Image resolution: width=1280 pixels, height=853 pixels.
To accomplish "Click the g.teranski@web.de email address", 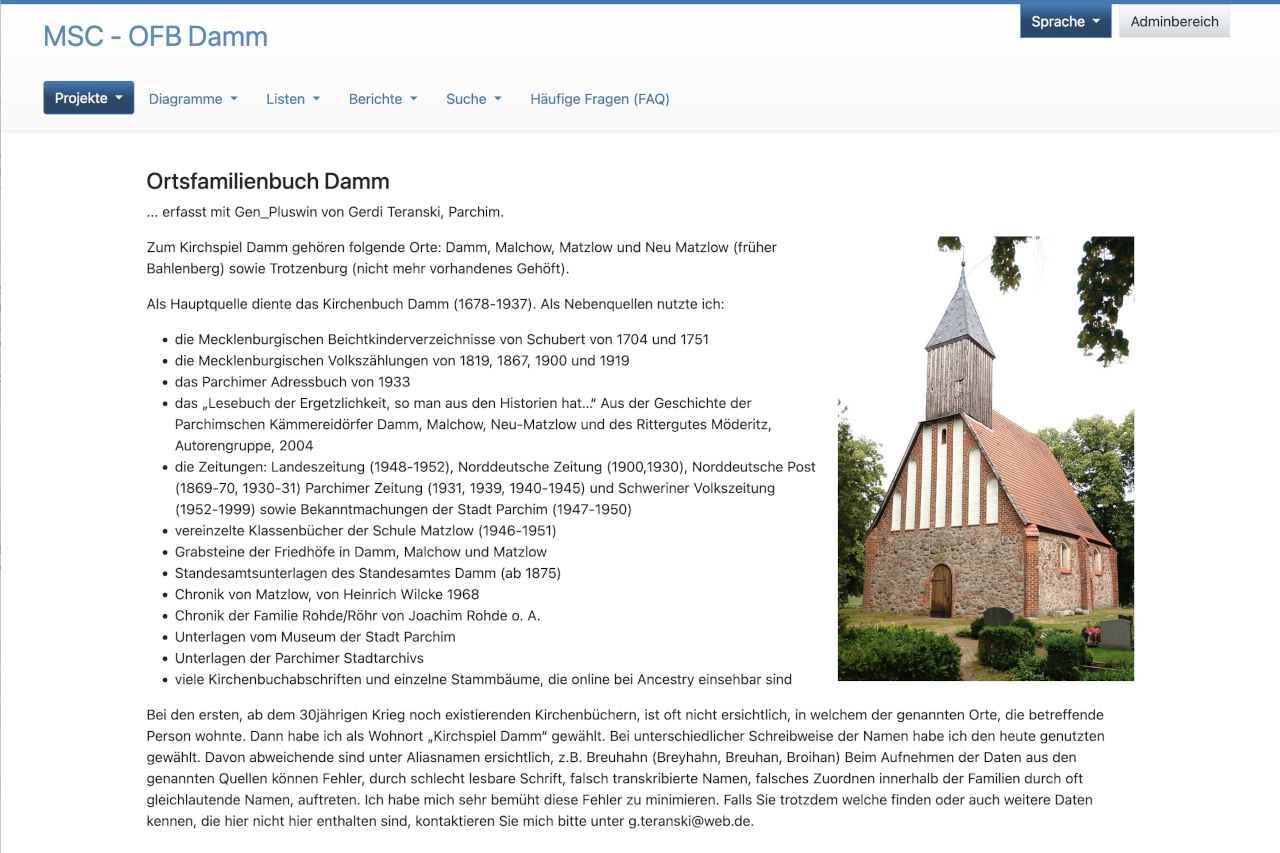I will click(689, 821).
